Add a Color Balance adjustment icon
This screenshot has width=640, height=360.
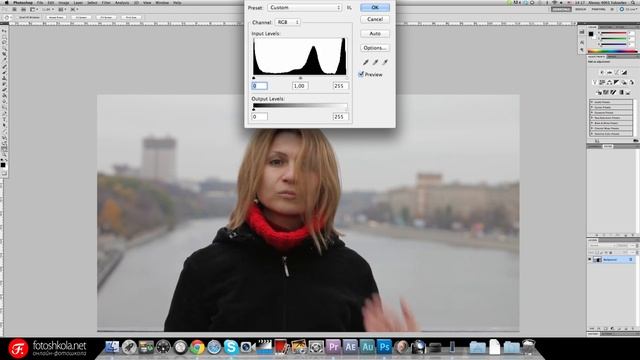tap(609, 82)
